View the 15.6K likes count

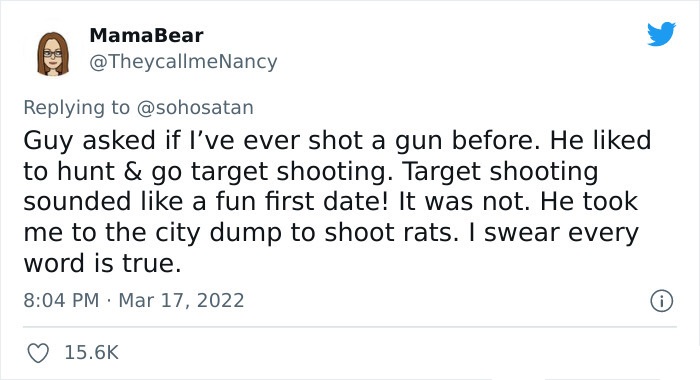pos(92,352)
